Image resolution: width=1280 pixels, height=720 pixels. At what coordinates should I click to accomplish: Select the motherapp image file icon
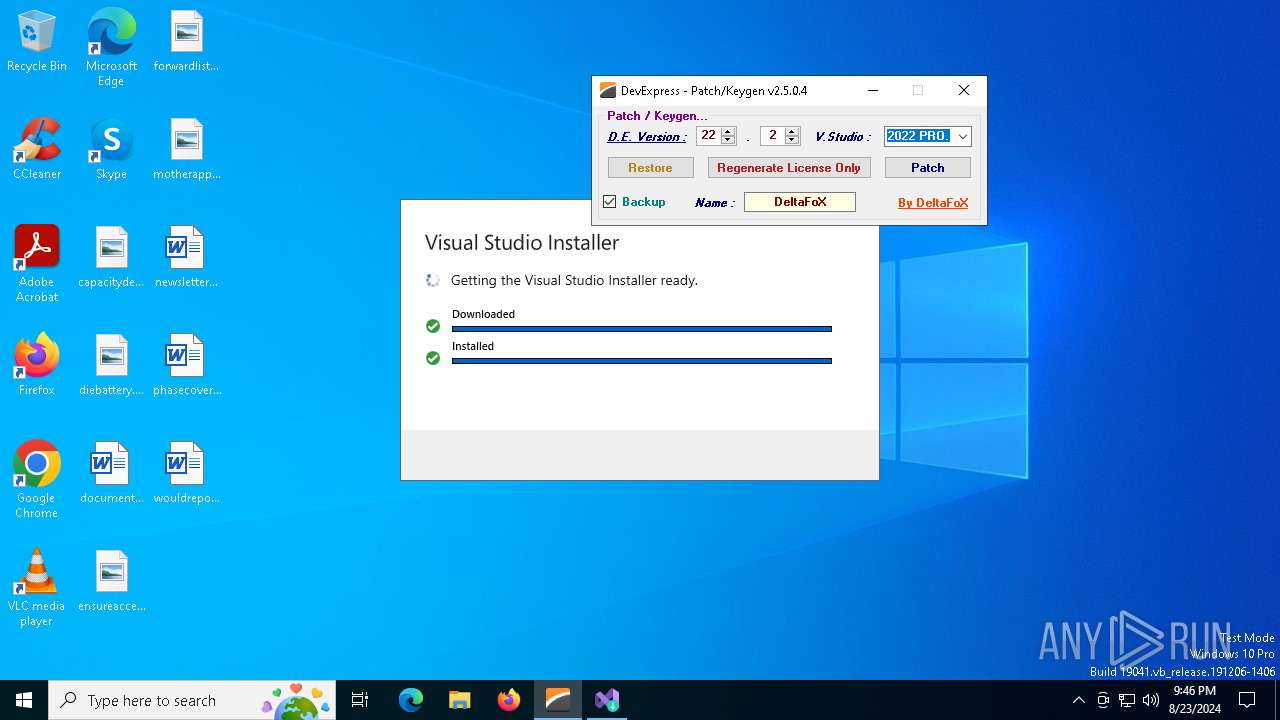(x=186, y=150)
